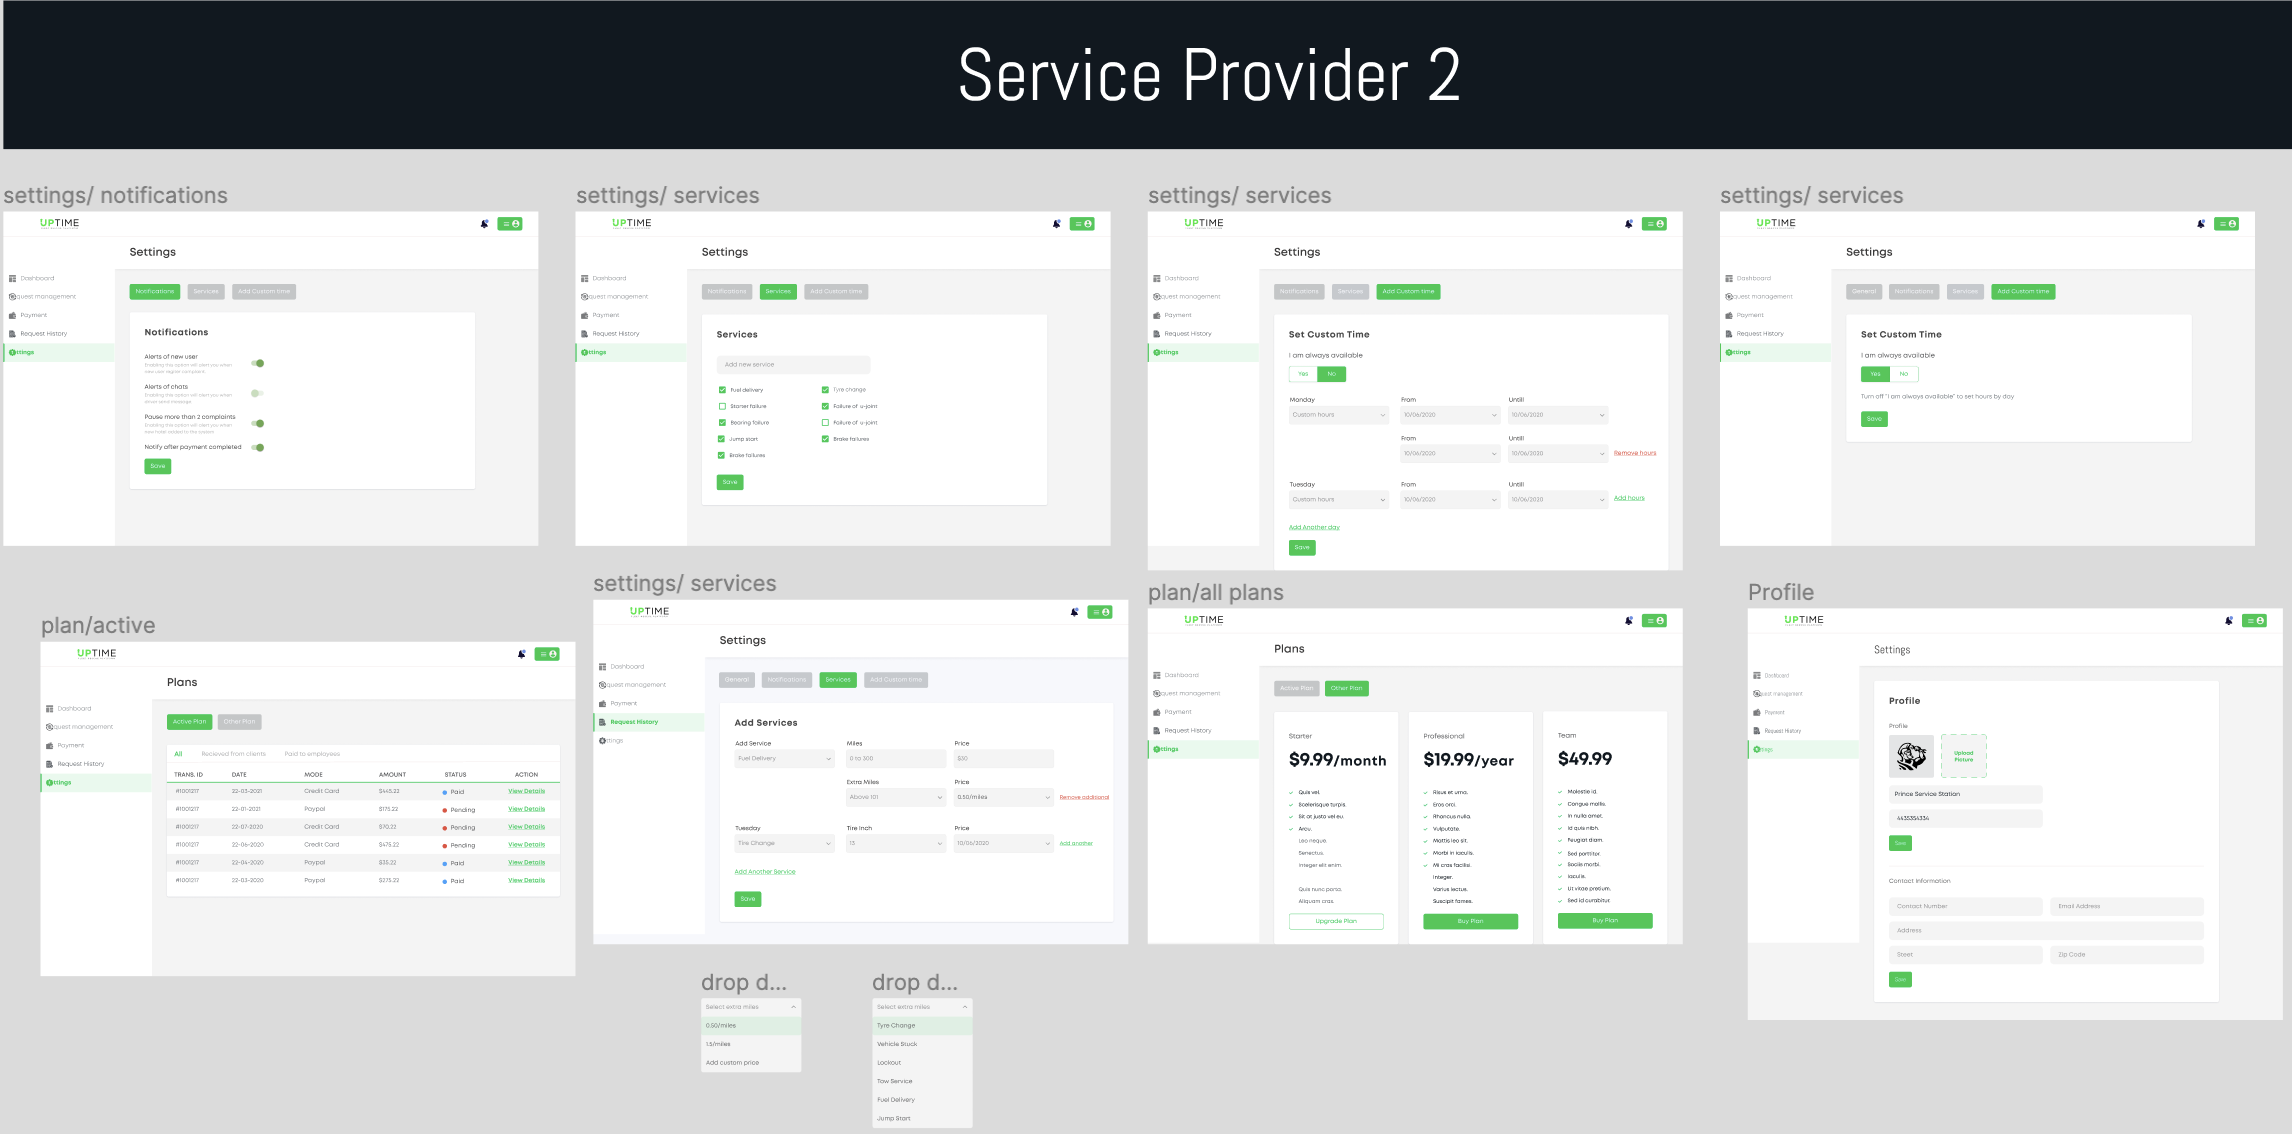Image resolution: width=2292 pixels, height=1134 pixels.
Task: Open the Above 101 Extra Miles dropdown
Action: click(895, 797)
